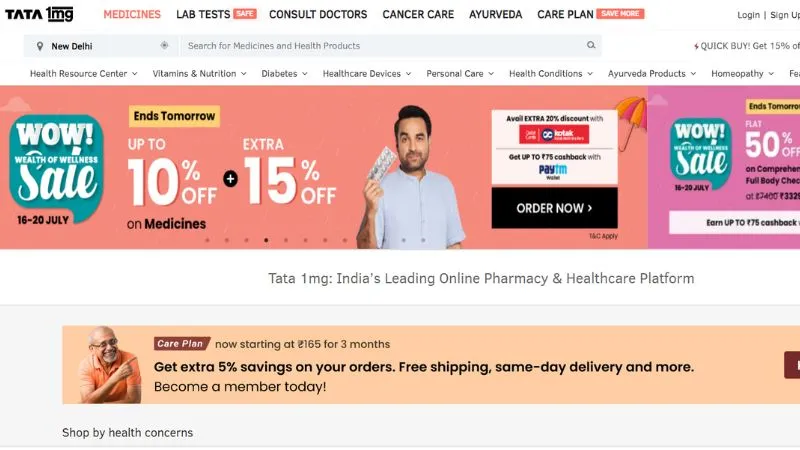Click the pink 50% off banner slide
800x450 pixels.
[724, 167]
